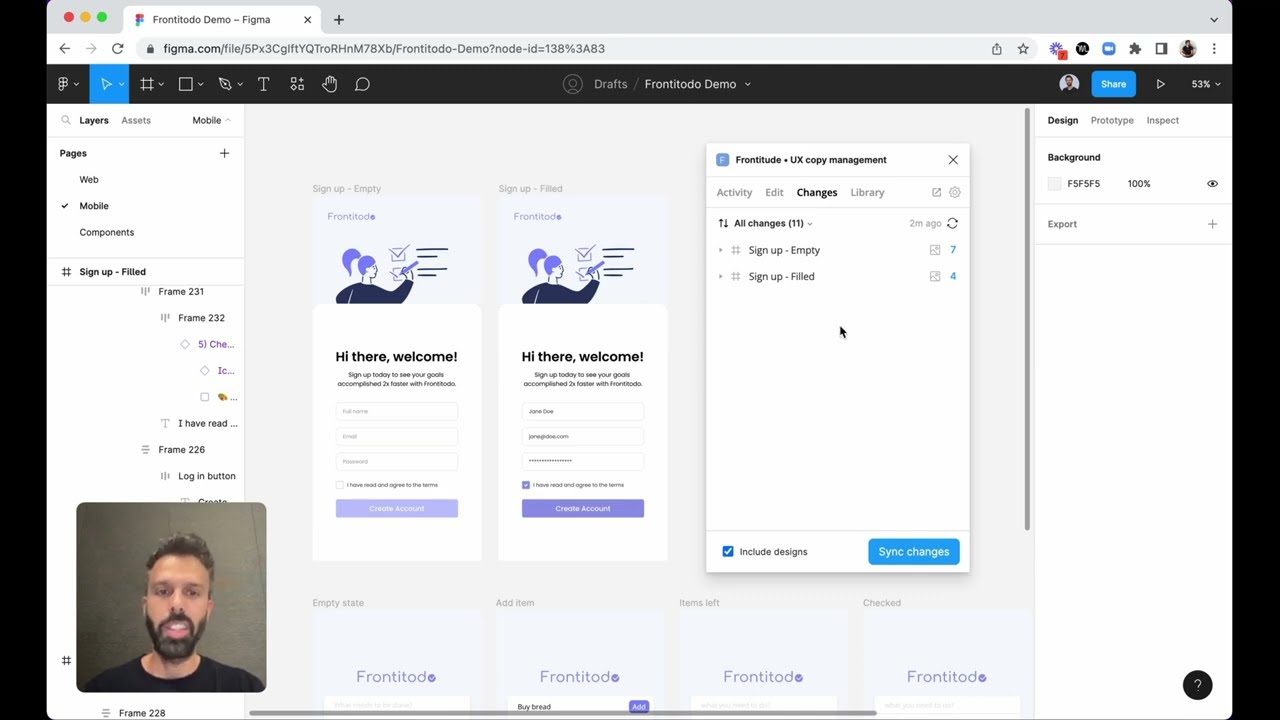Select the Log in button layer
Viewport: 1280px width, 720px height.
coord(207,476)
